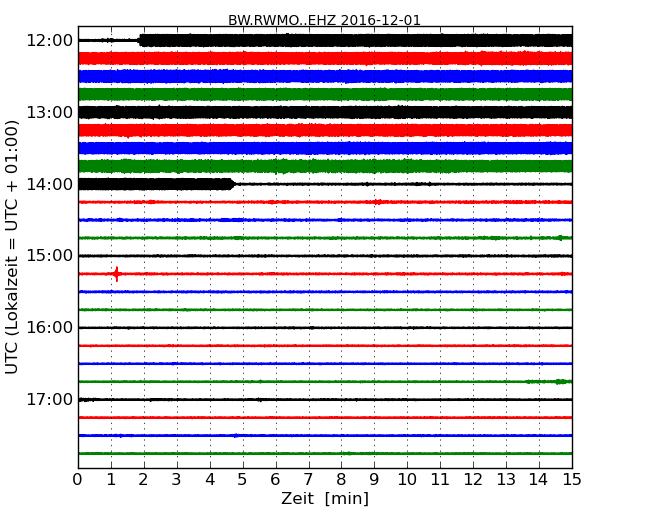Click the x-axis tick label 13
The image size is (650, 520).
[x=506, y=480]
